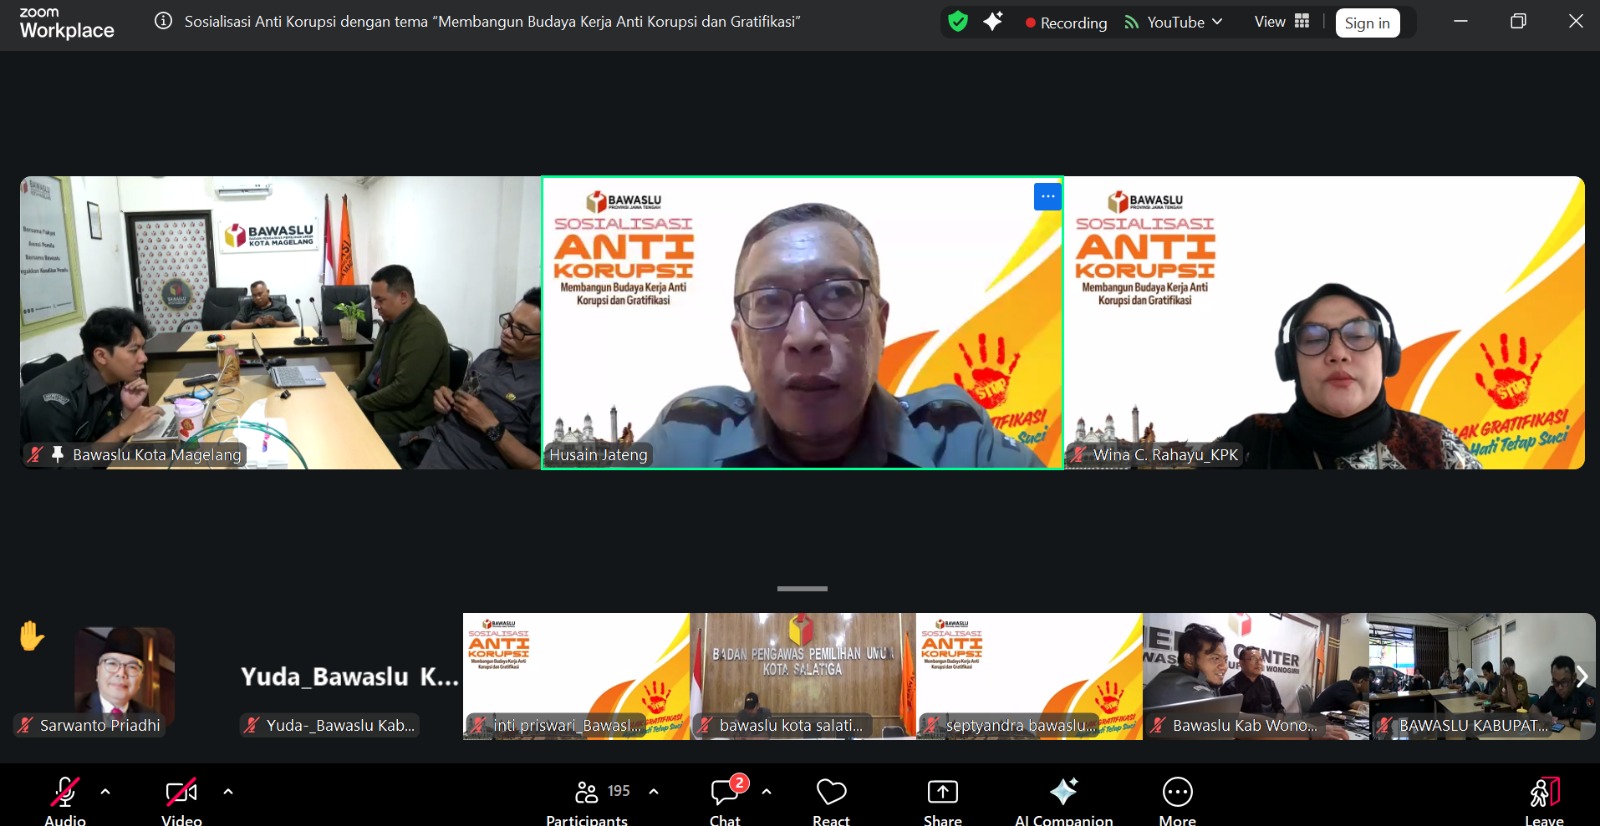
Task: Expand video settings arrow next to Video
Action: [228, 791]
